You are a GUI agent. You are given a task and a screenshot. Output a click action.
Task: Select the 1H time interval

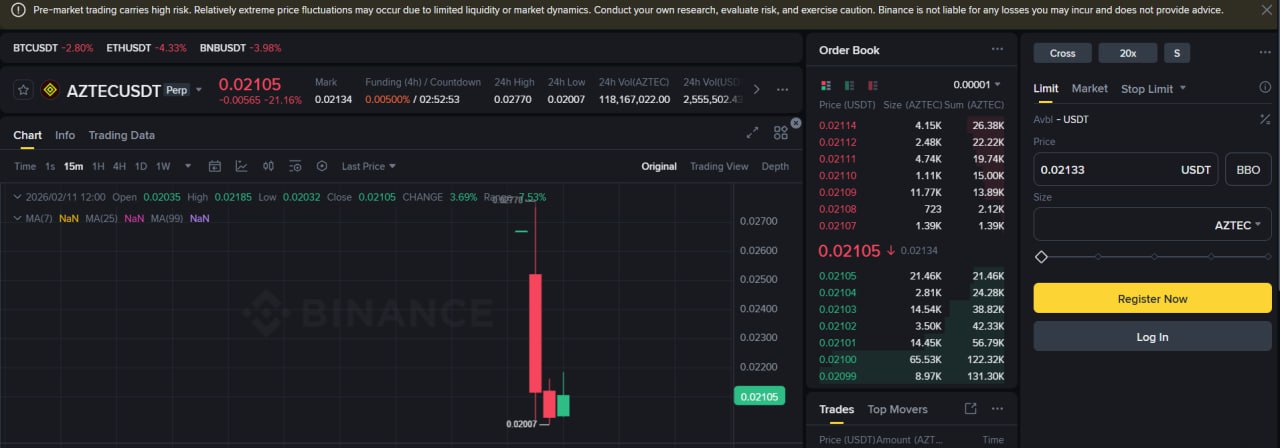pos(98,166)
